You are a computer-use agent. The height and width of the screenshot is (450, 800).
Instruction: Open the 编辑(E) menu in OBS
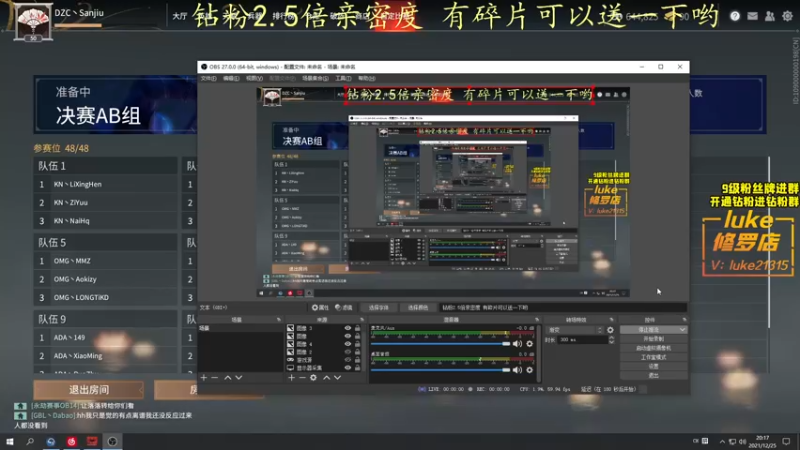231,79
